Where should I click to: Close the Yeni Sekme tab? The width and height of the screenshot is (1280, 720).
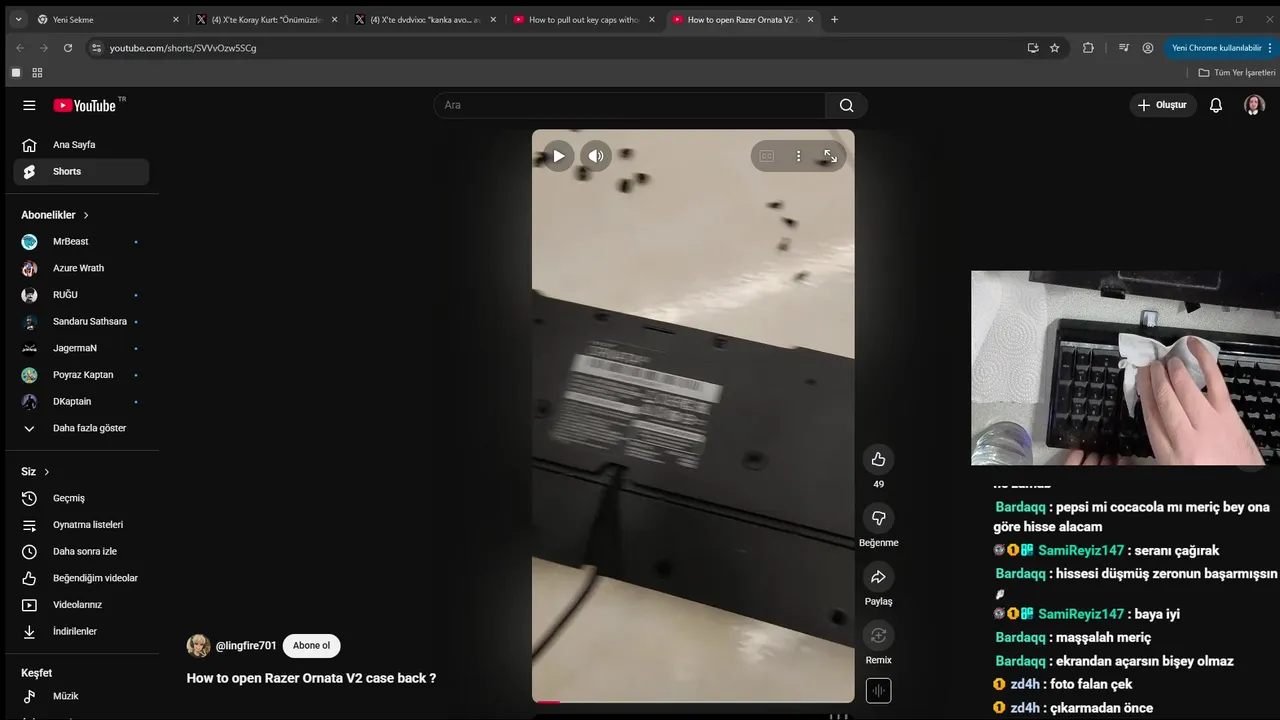click(x=176, y=19)
